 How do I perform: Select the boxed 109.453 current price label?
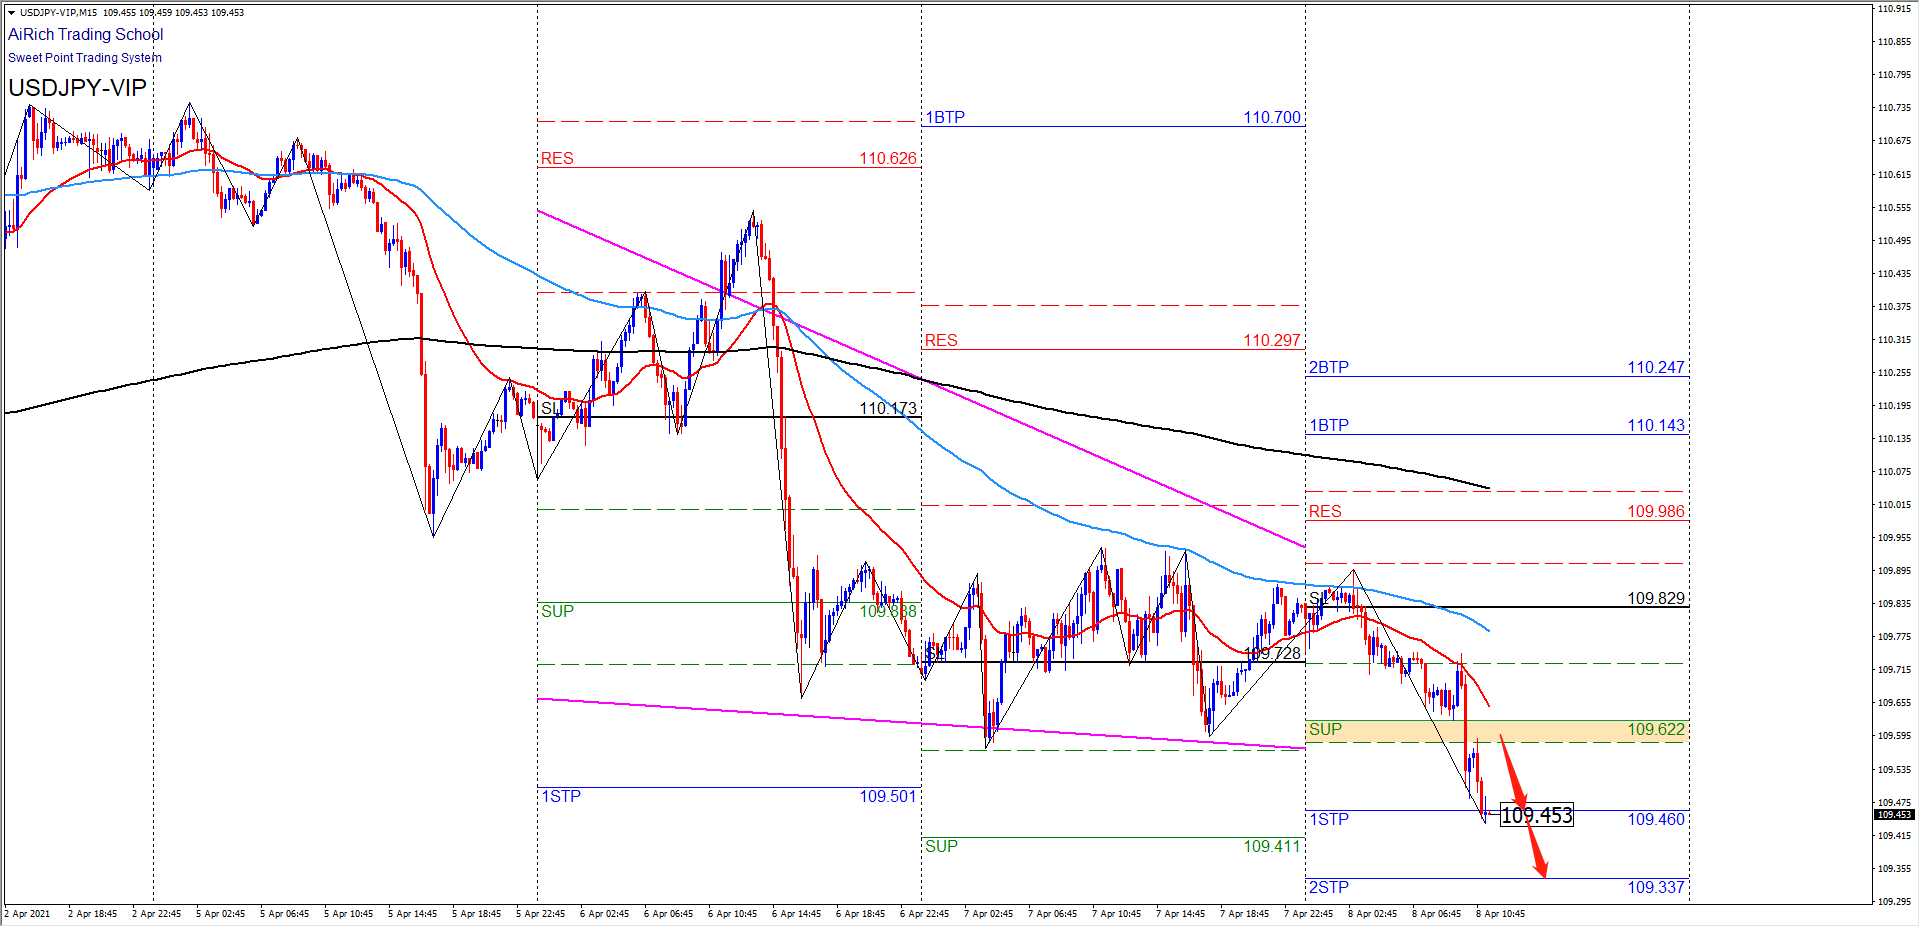(1537, 816)
